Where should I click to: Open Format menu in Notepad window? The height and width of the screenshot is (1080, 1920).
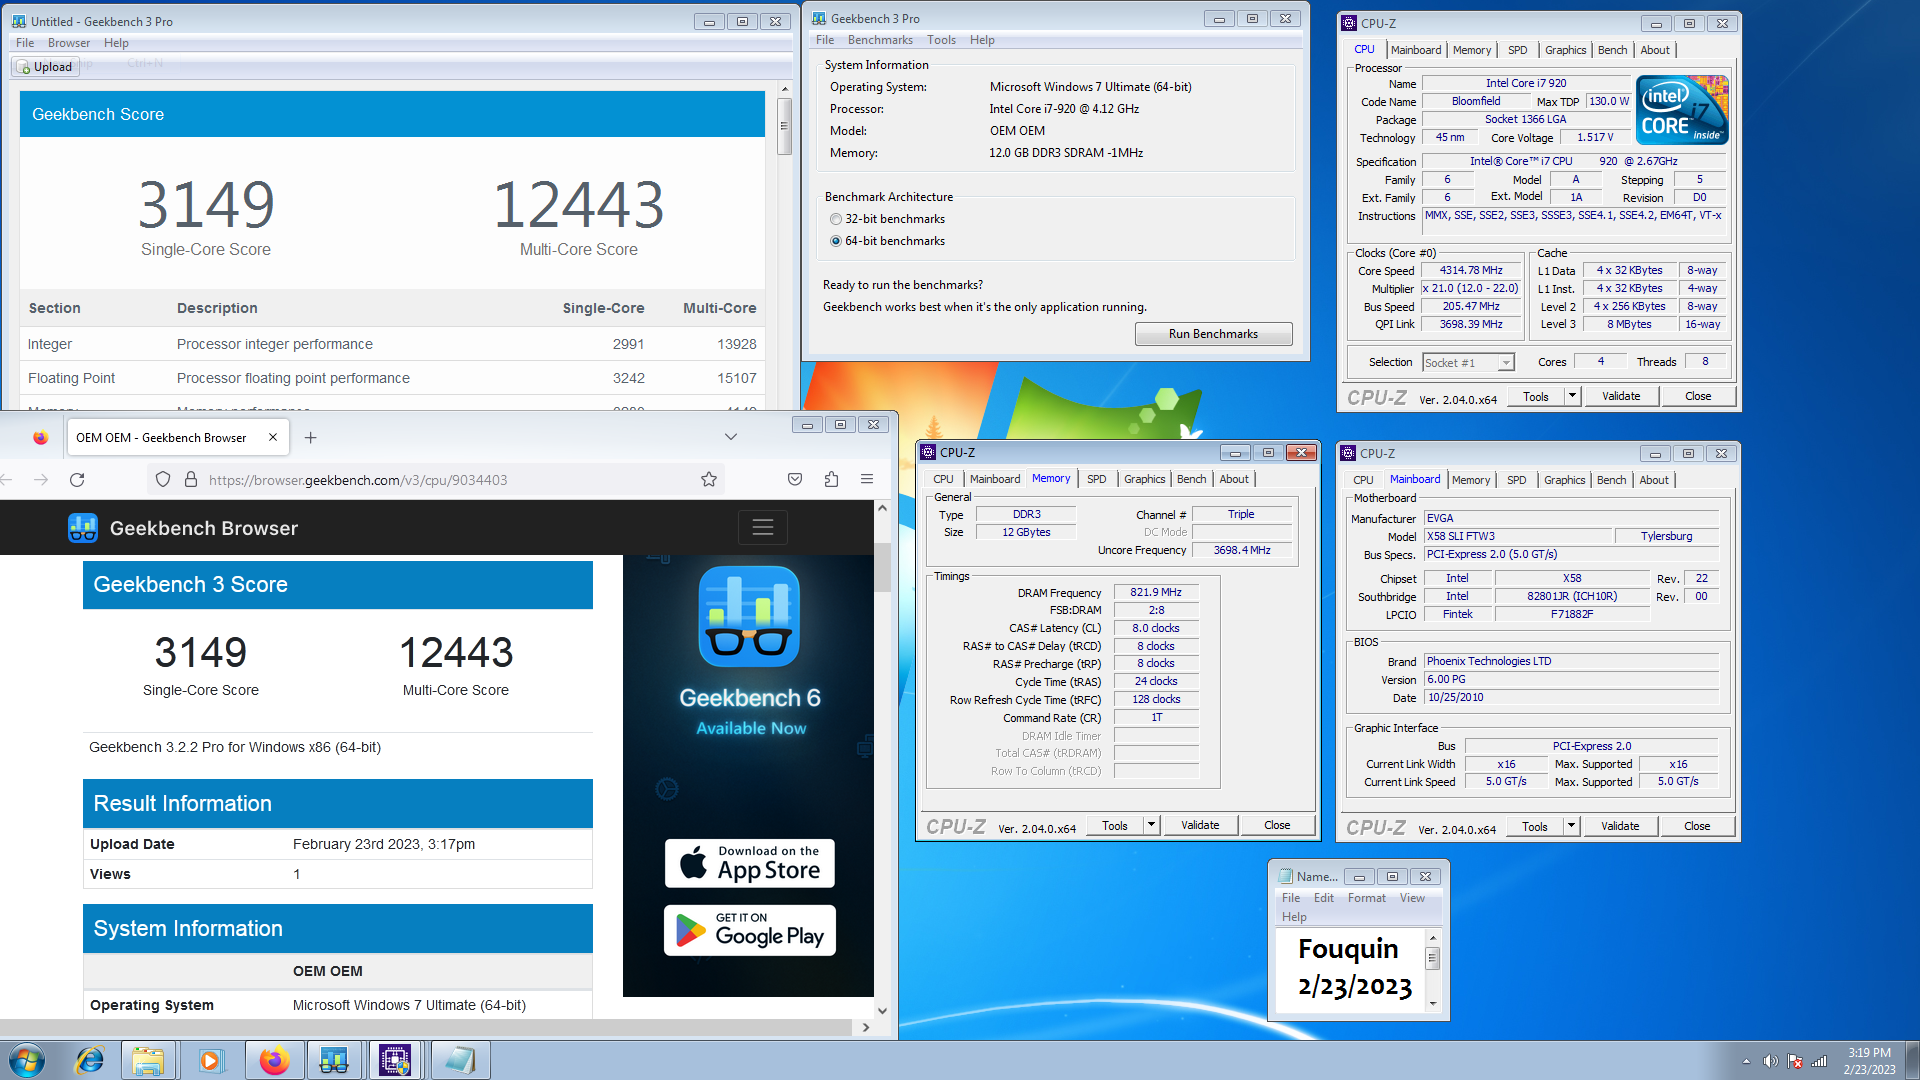pyautogui.click(x=1366, y=898)
